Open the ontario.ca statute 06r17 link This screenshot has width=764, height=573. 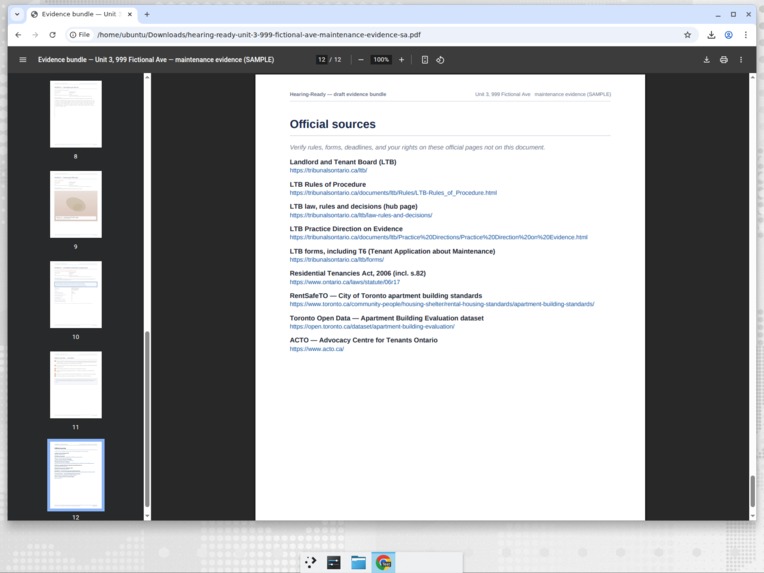coord(344,282)
